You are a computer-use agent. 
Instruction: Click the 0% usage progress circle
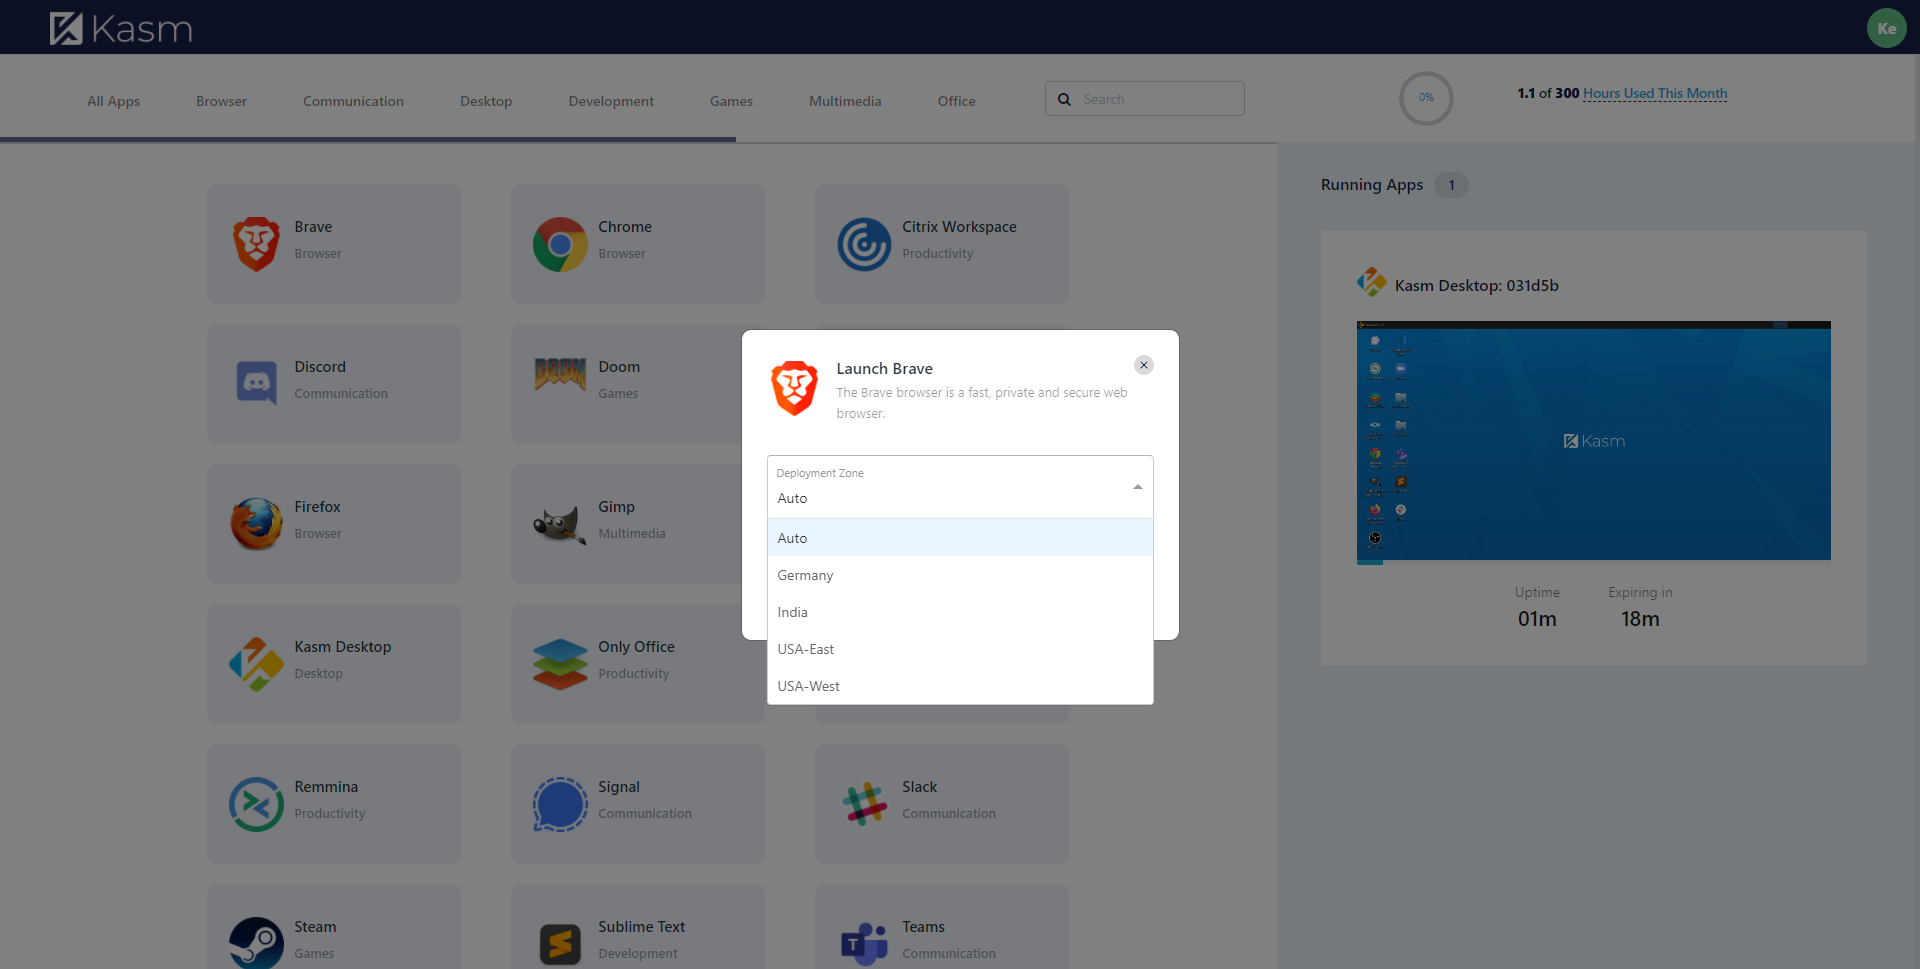(1426, 98)
